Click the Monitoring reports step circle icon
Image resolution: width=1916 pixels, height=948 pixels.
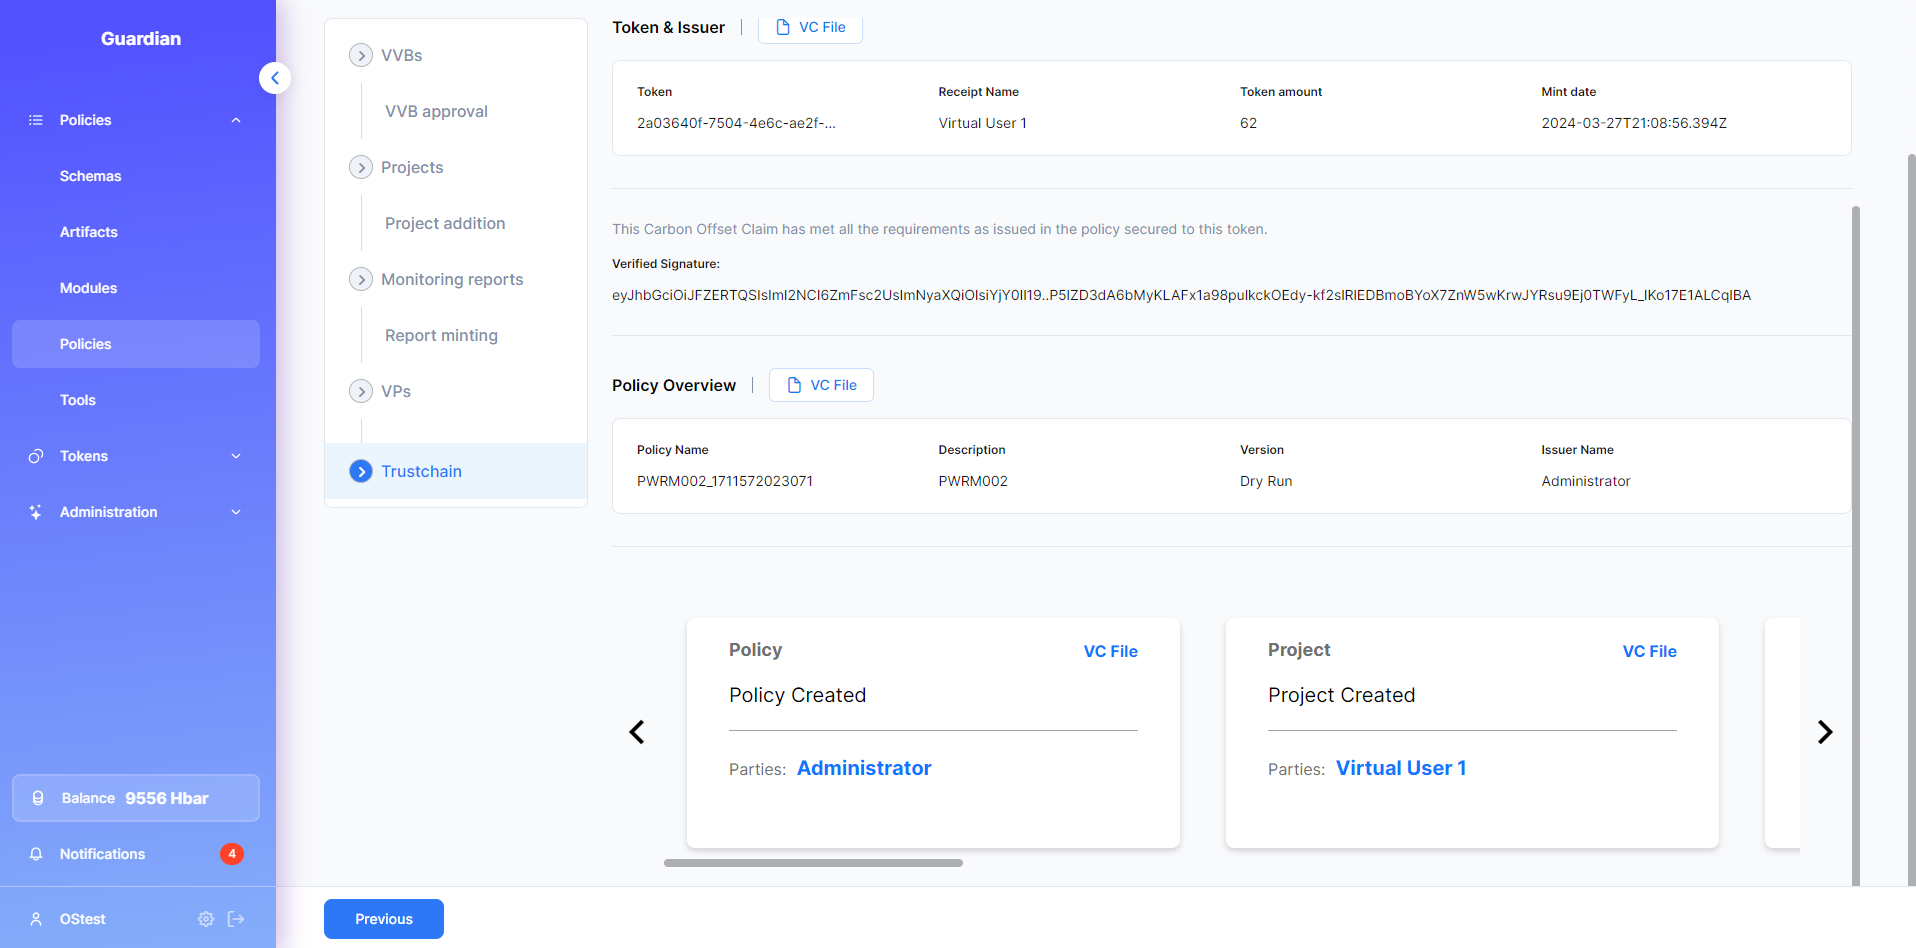pos(361,279)
